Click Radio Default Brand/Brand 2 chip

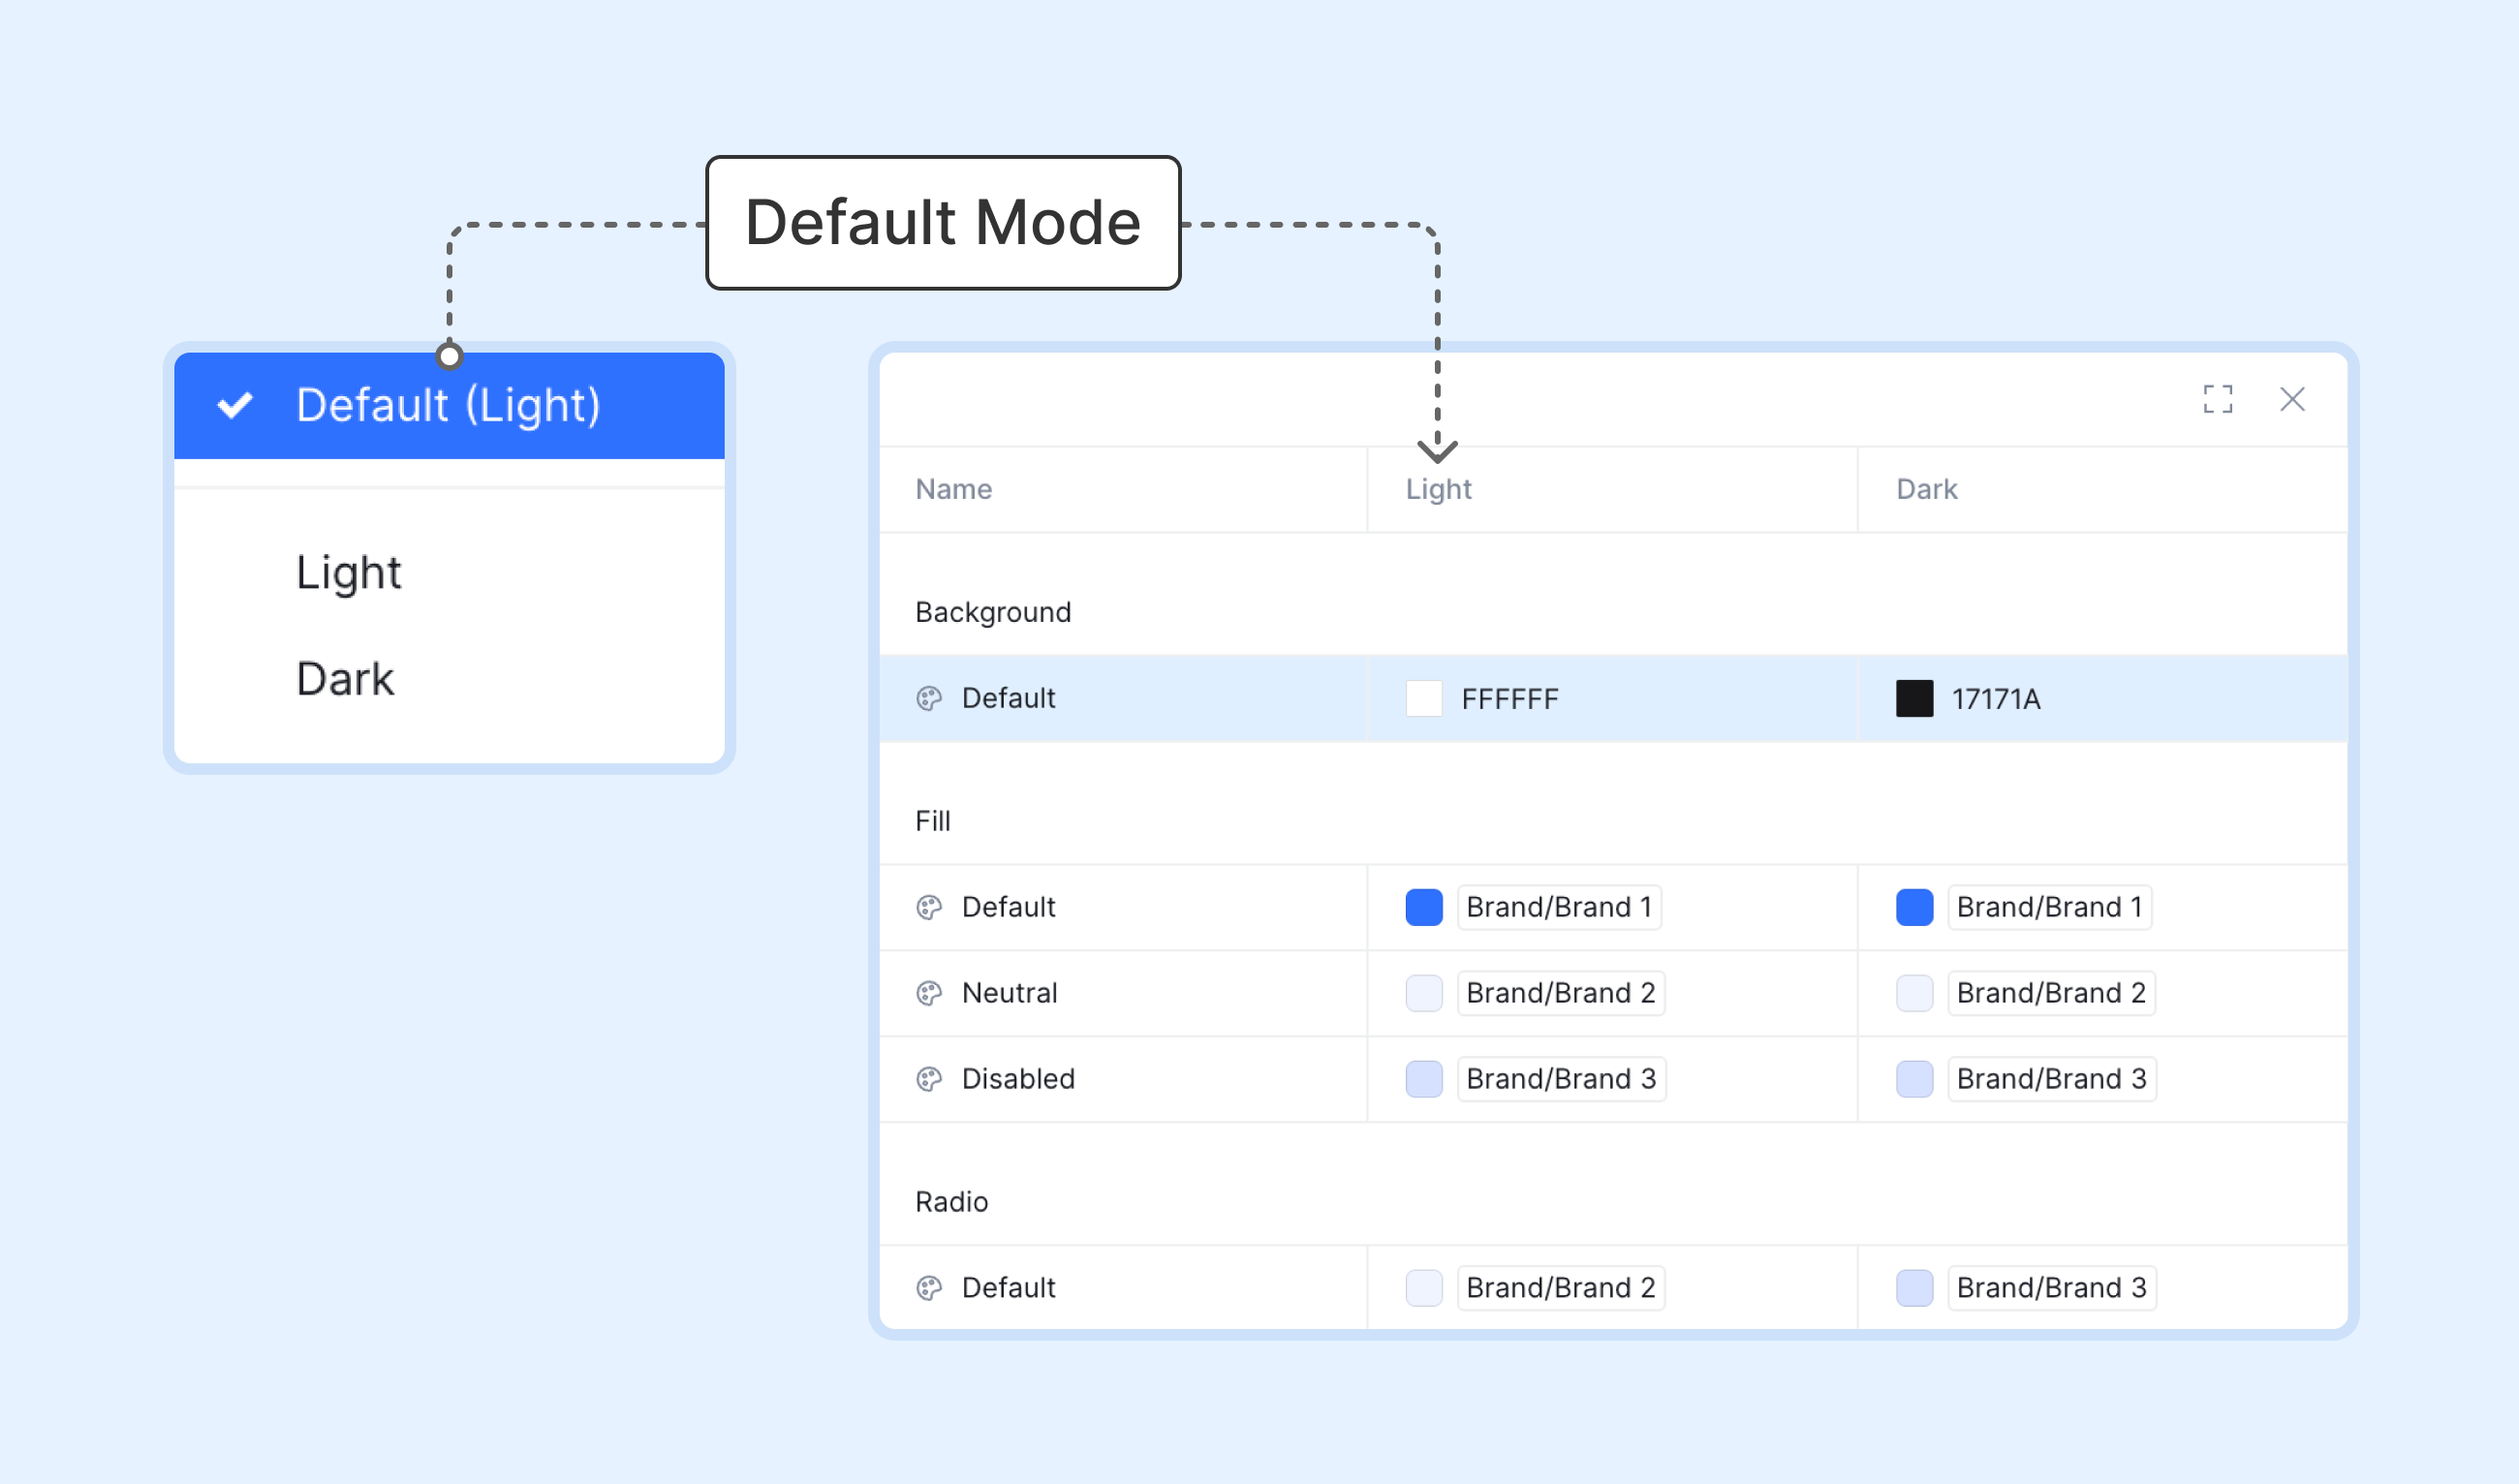[x=1560, y=1288]
